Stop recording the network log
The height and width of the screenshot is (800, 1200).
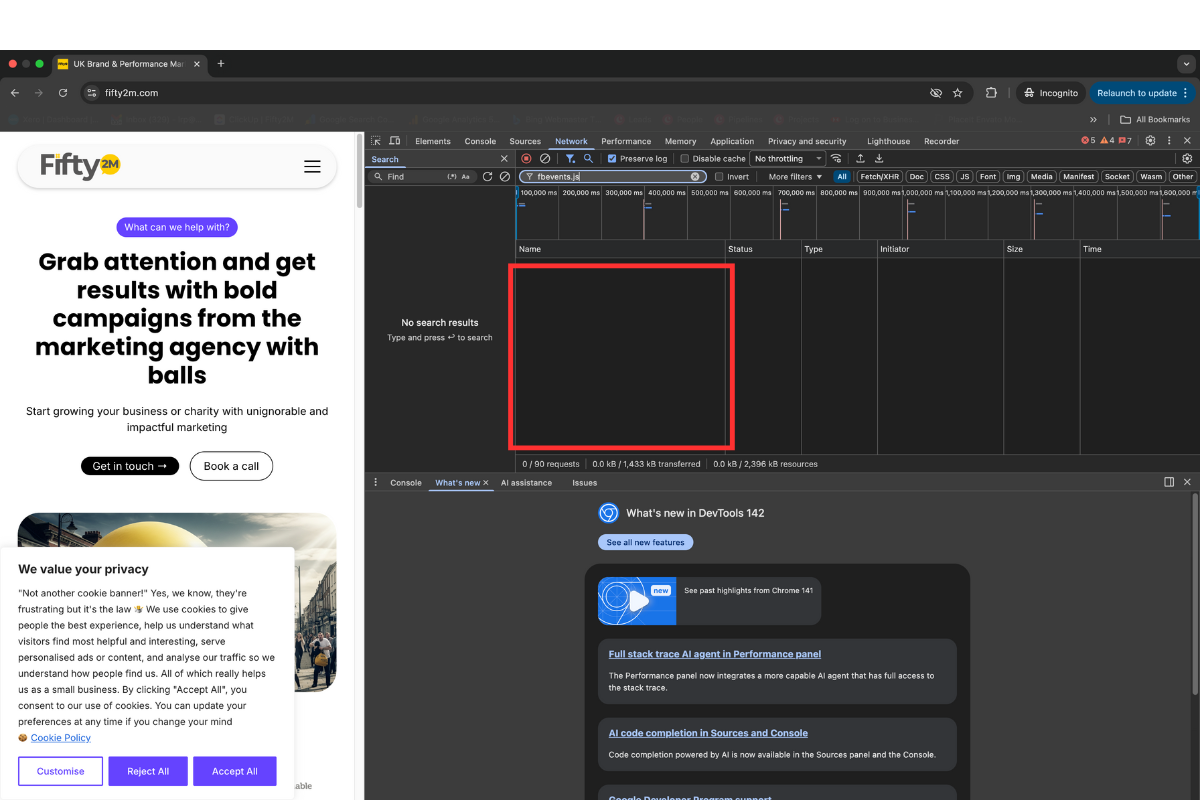pyautogui.click(x=527, y=158)
